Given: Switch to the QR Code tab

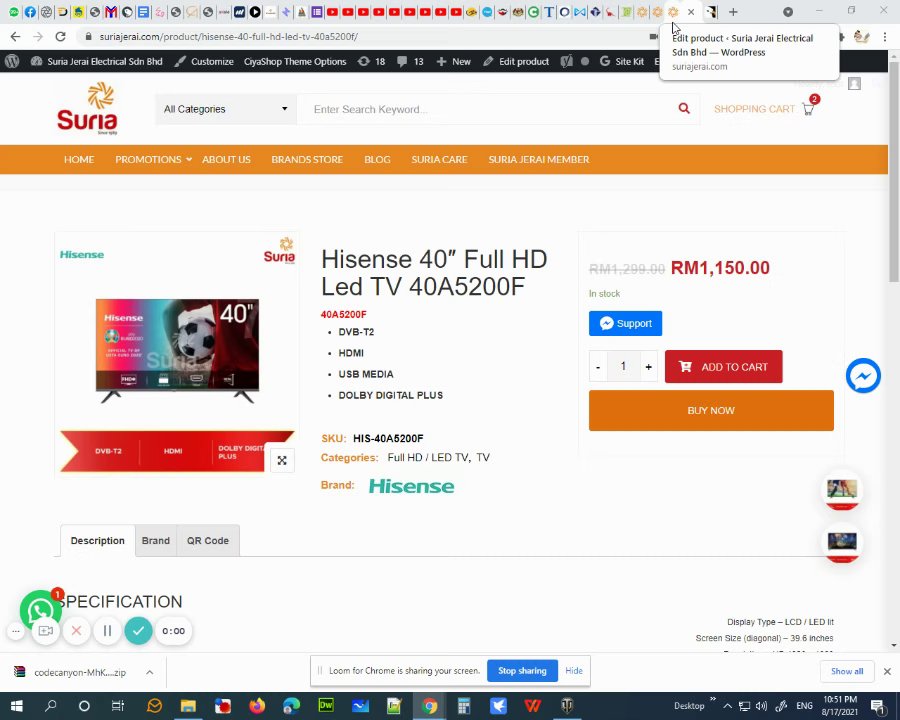Looking at the screenshot, I should pos(208,541).
